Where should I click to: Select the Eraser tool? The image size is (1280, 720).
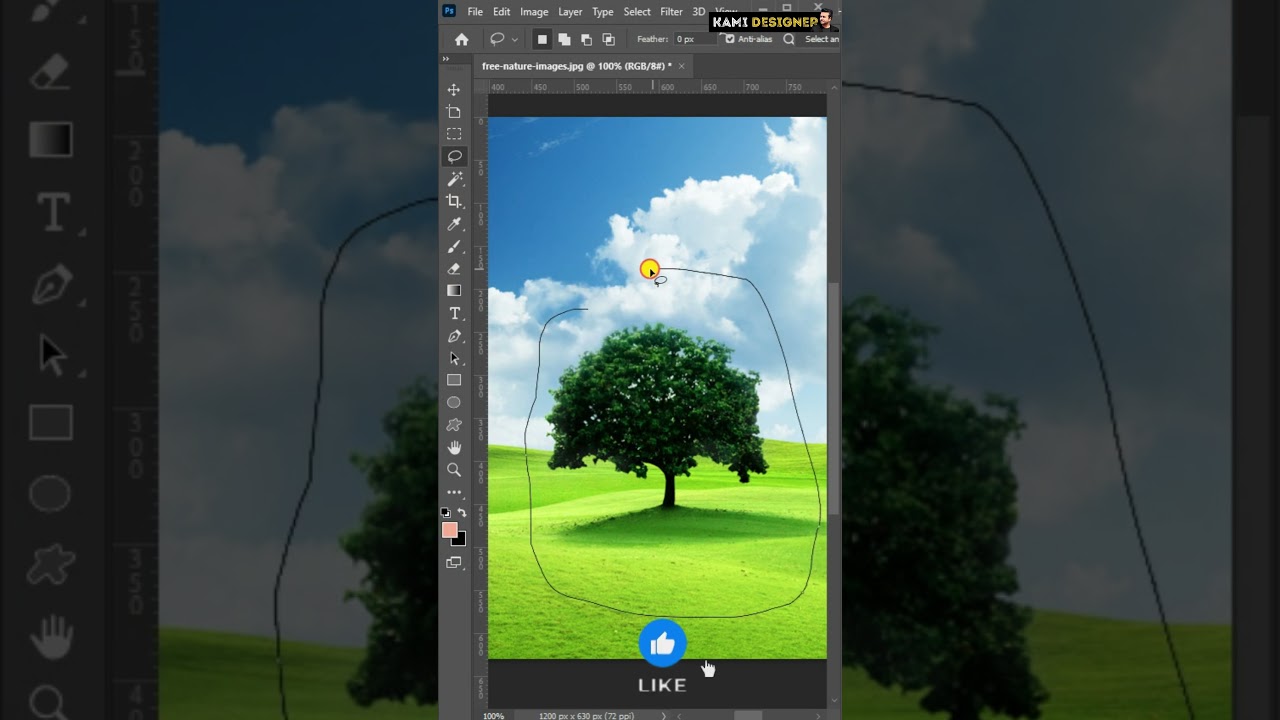[x=454, y=268]
